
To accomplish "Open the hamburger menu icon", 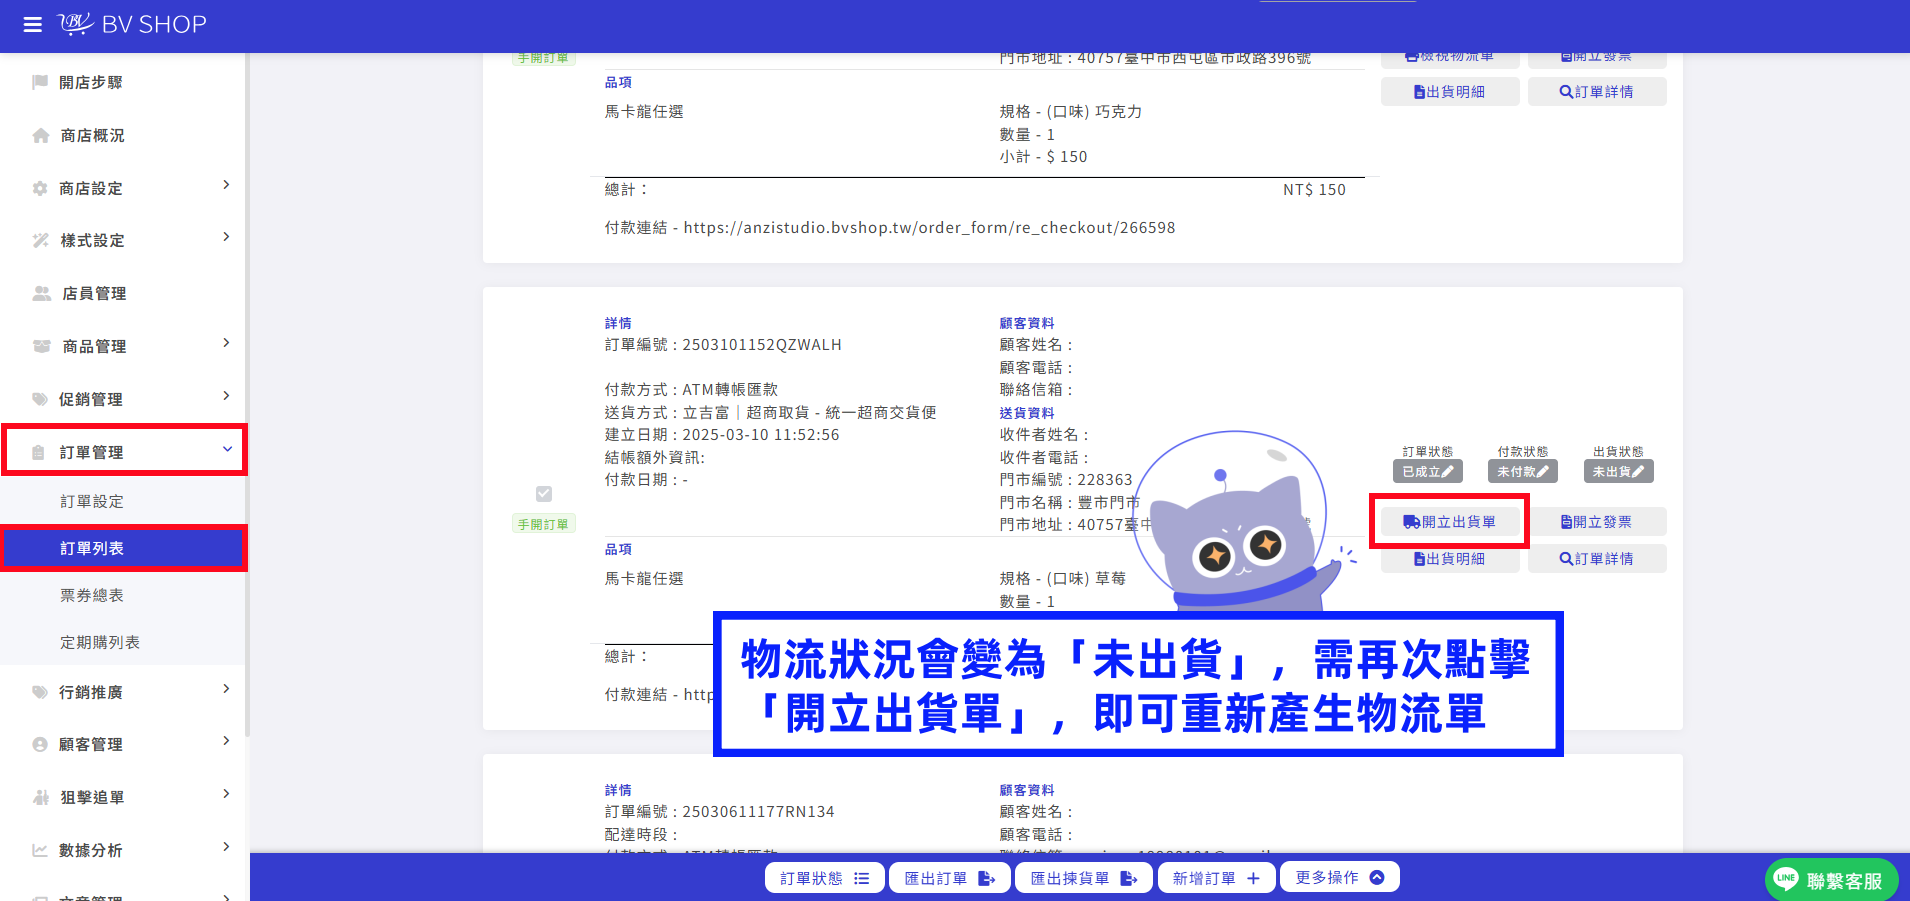I will 32,24.
